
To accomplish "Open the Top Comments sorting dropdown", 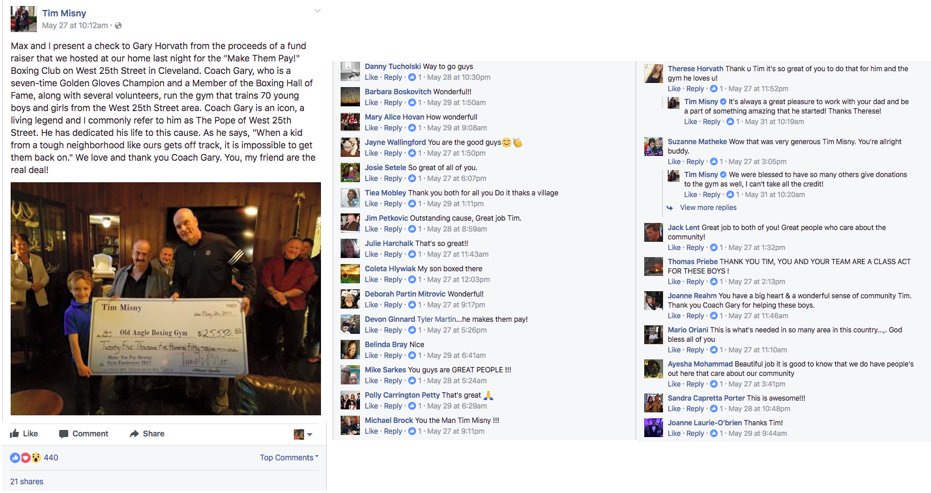I will (289, 457).
